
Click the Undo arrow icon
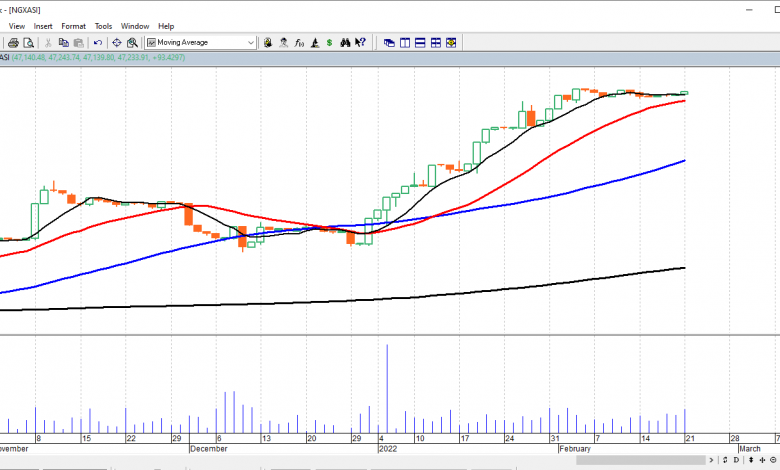coord(97,43)
